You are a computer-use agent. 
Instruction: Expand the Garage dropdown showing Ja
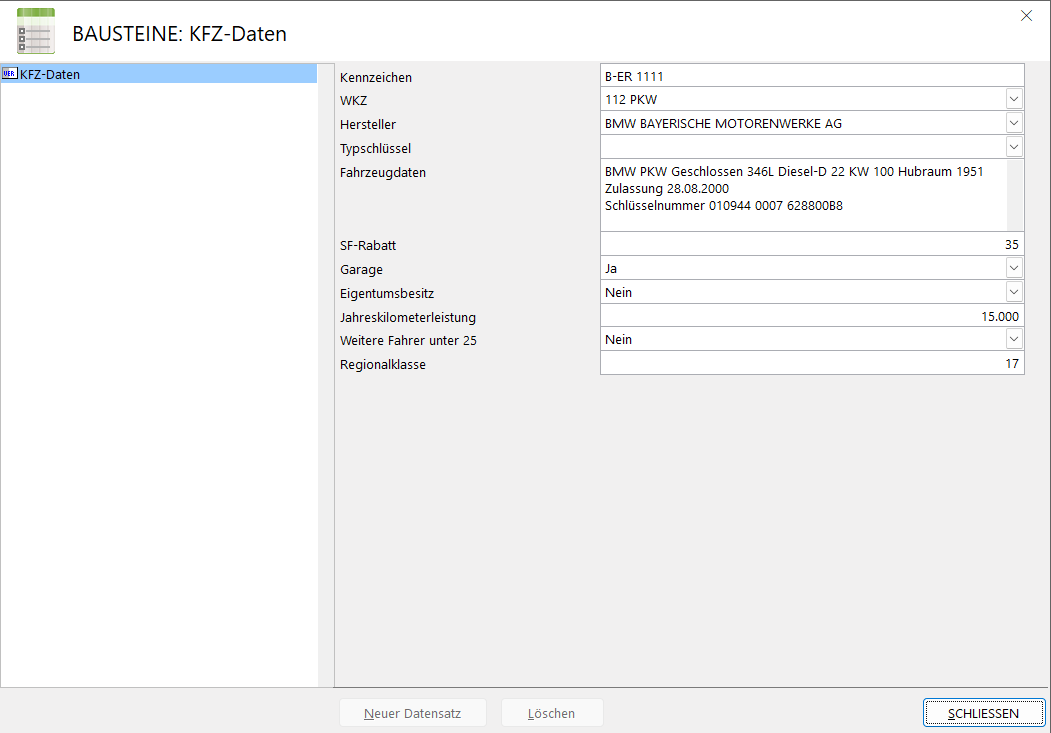(1014, 268)
